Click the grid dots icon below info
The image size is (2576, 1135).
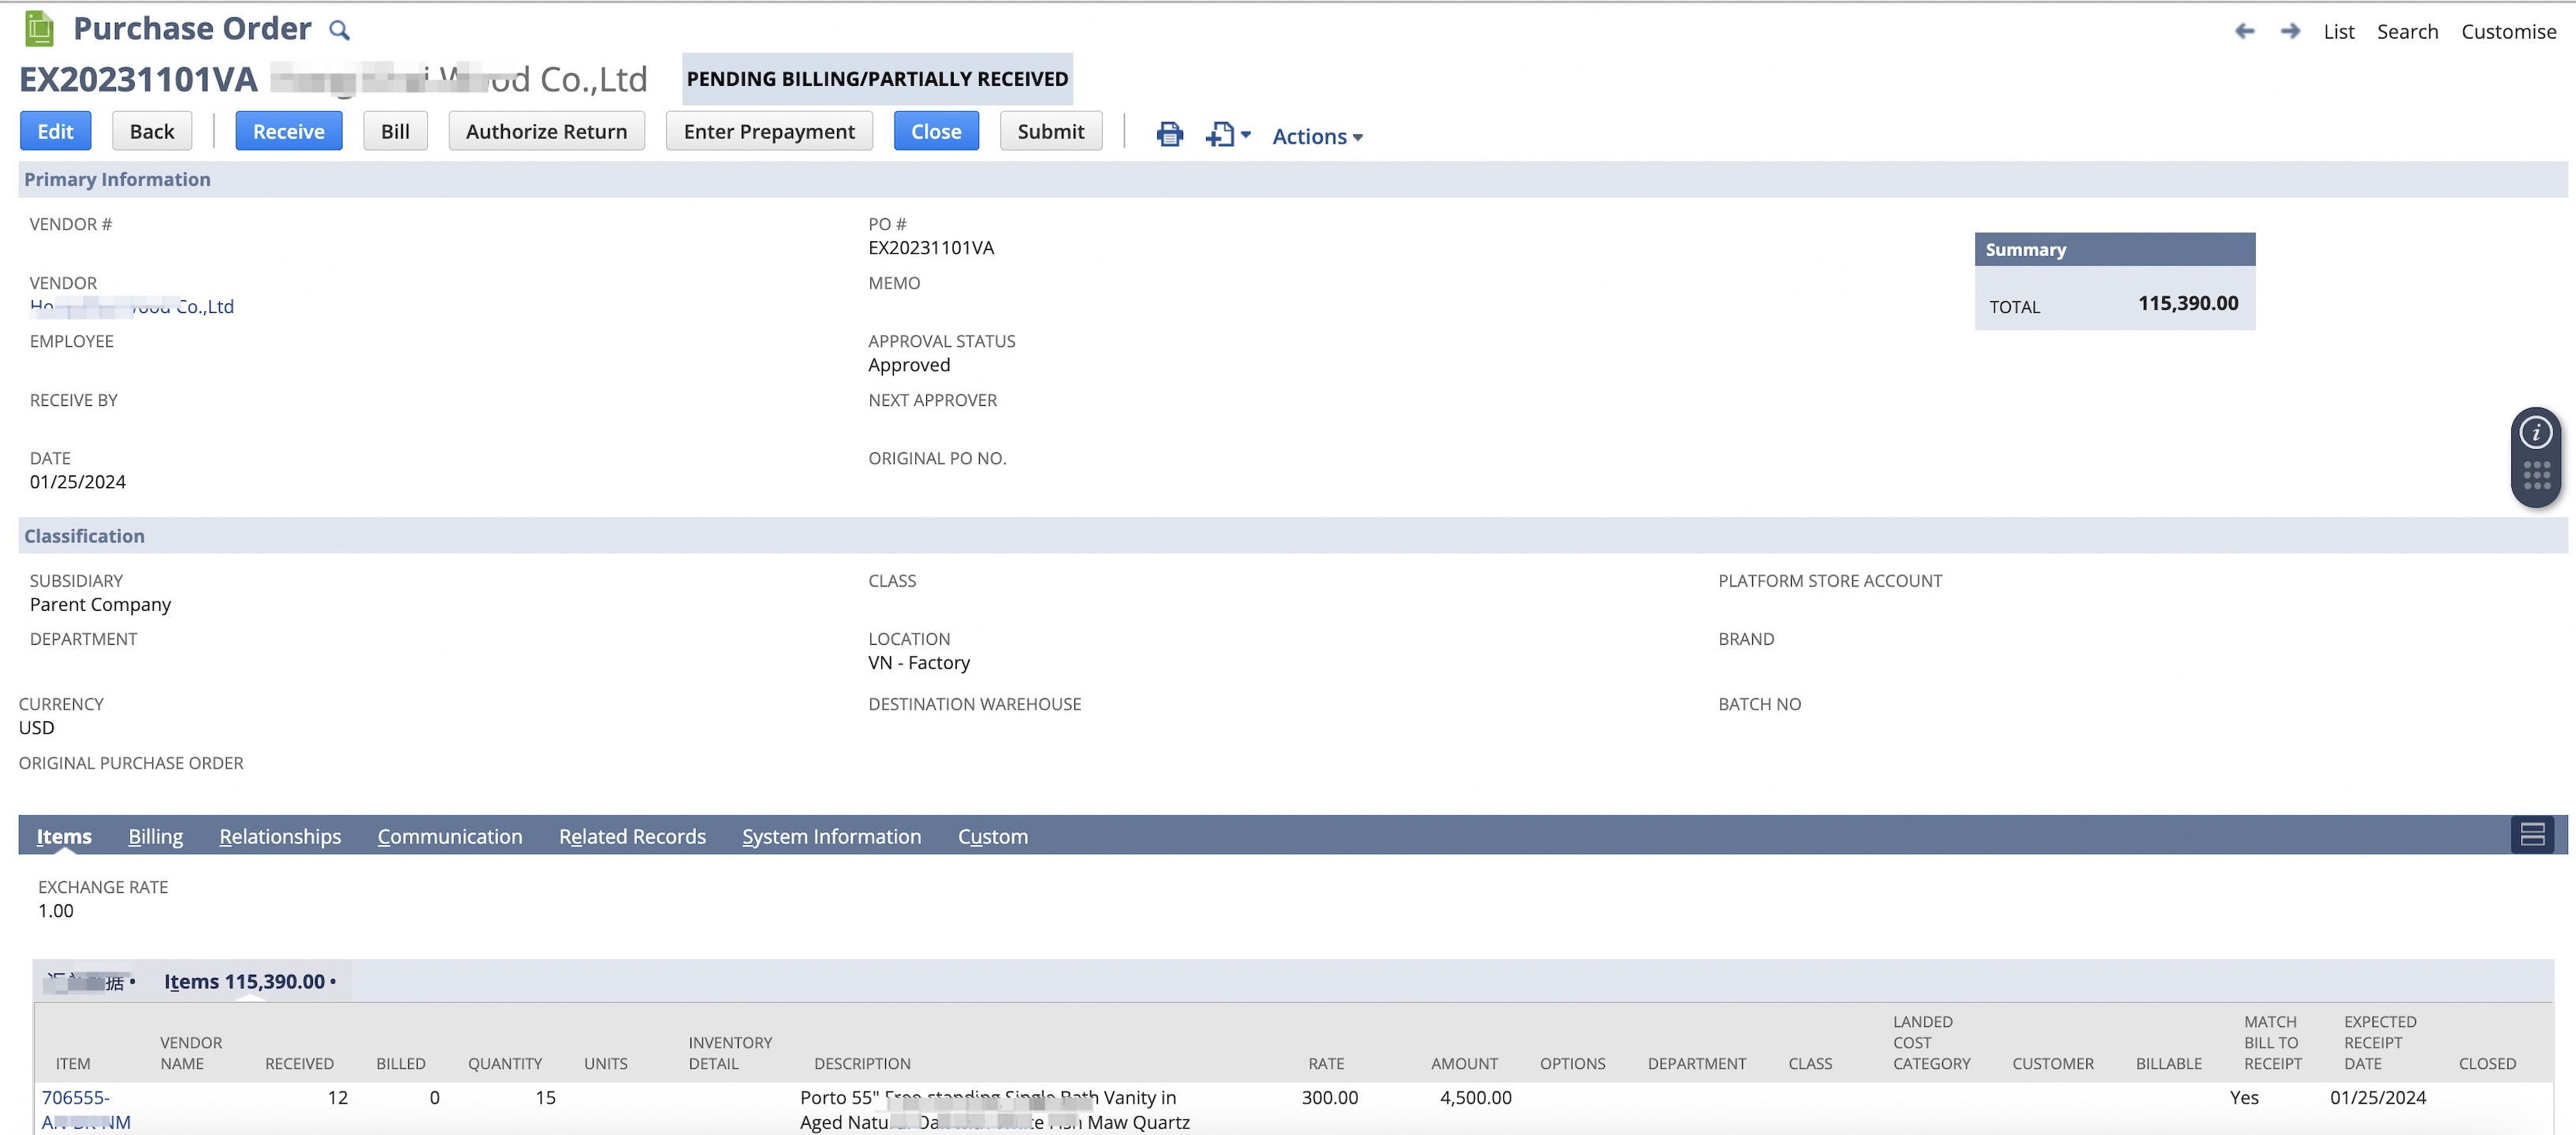pos(2536,476)
